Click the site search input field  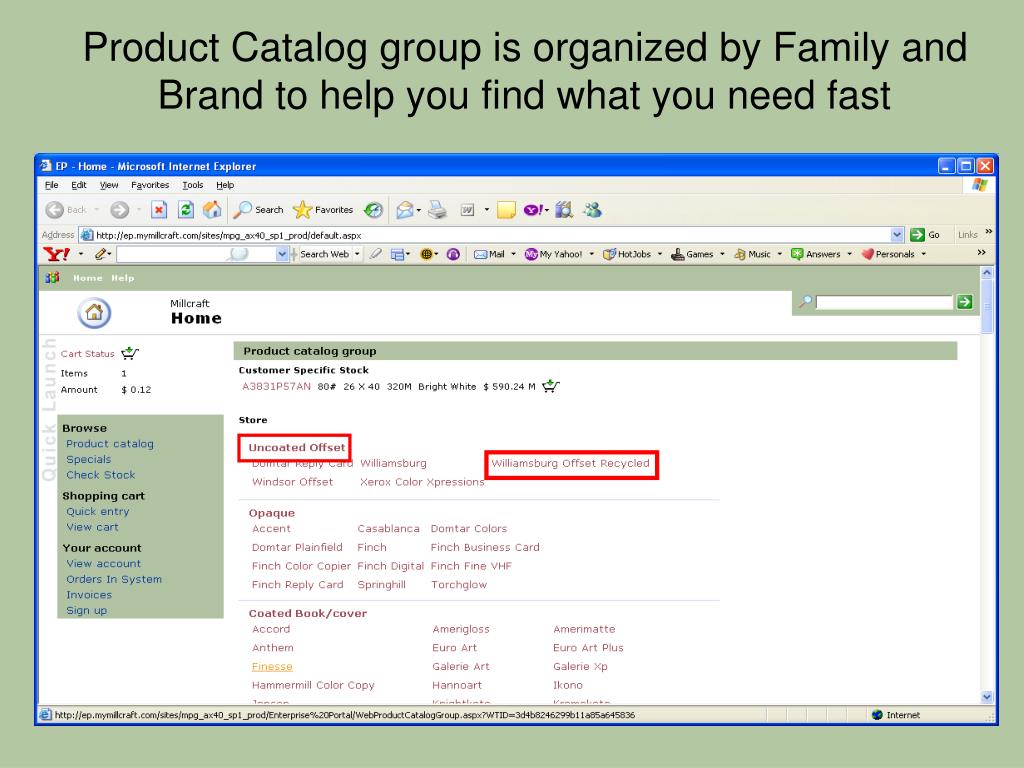[x=884, y=302]
